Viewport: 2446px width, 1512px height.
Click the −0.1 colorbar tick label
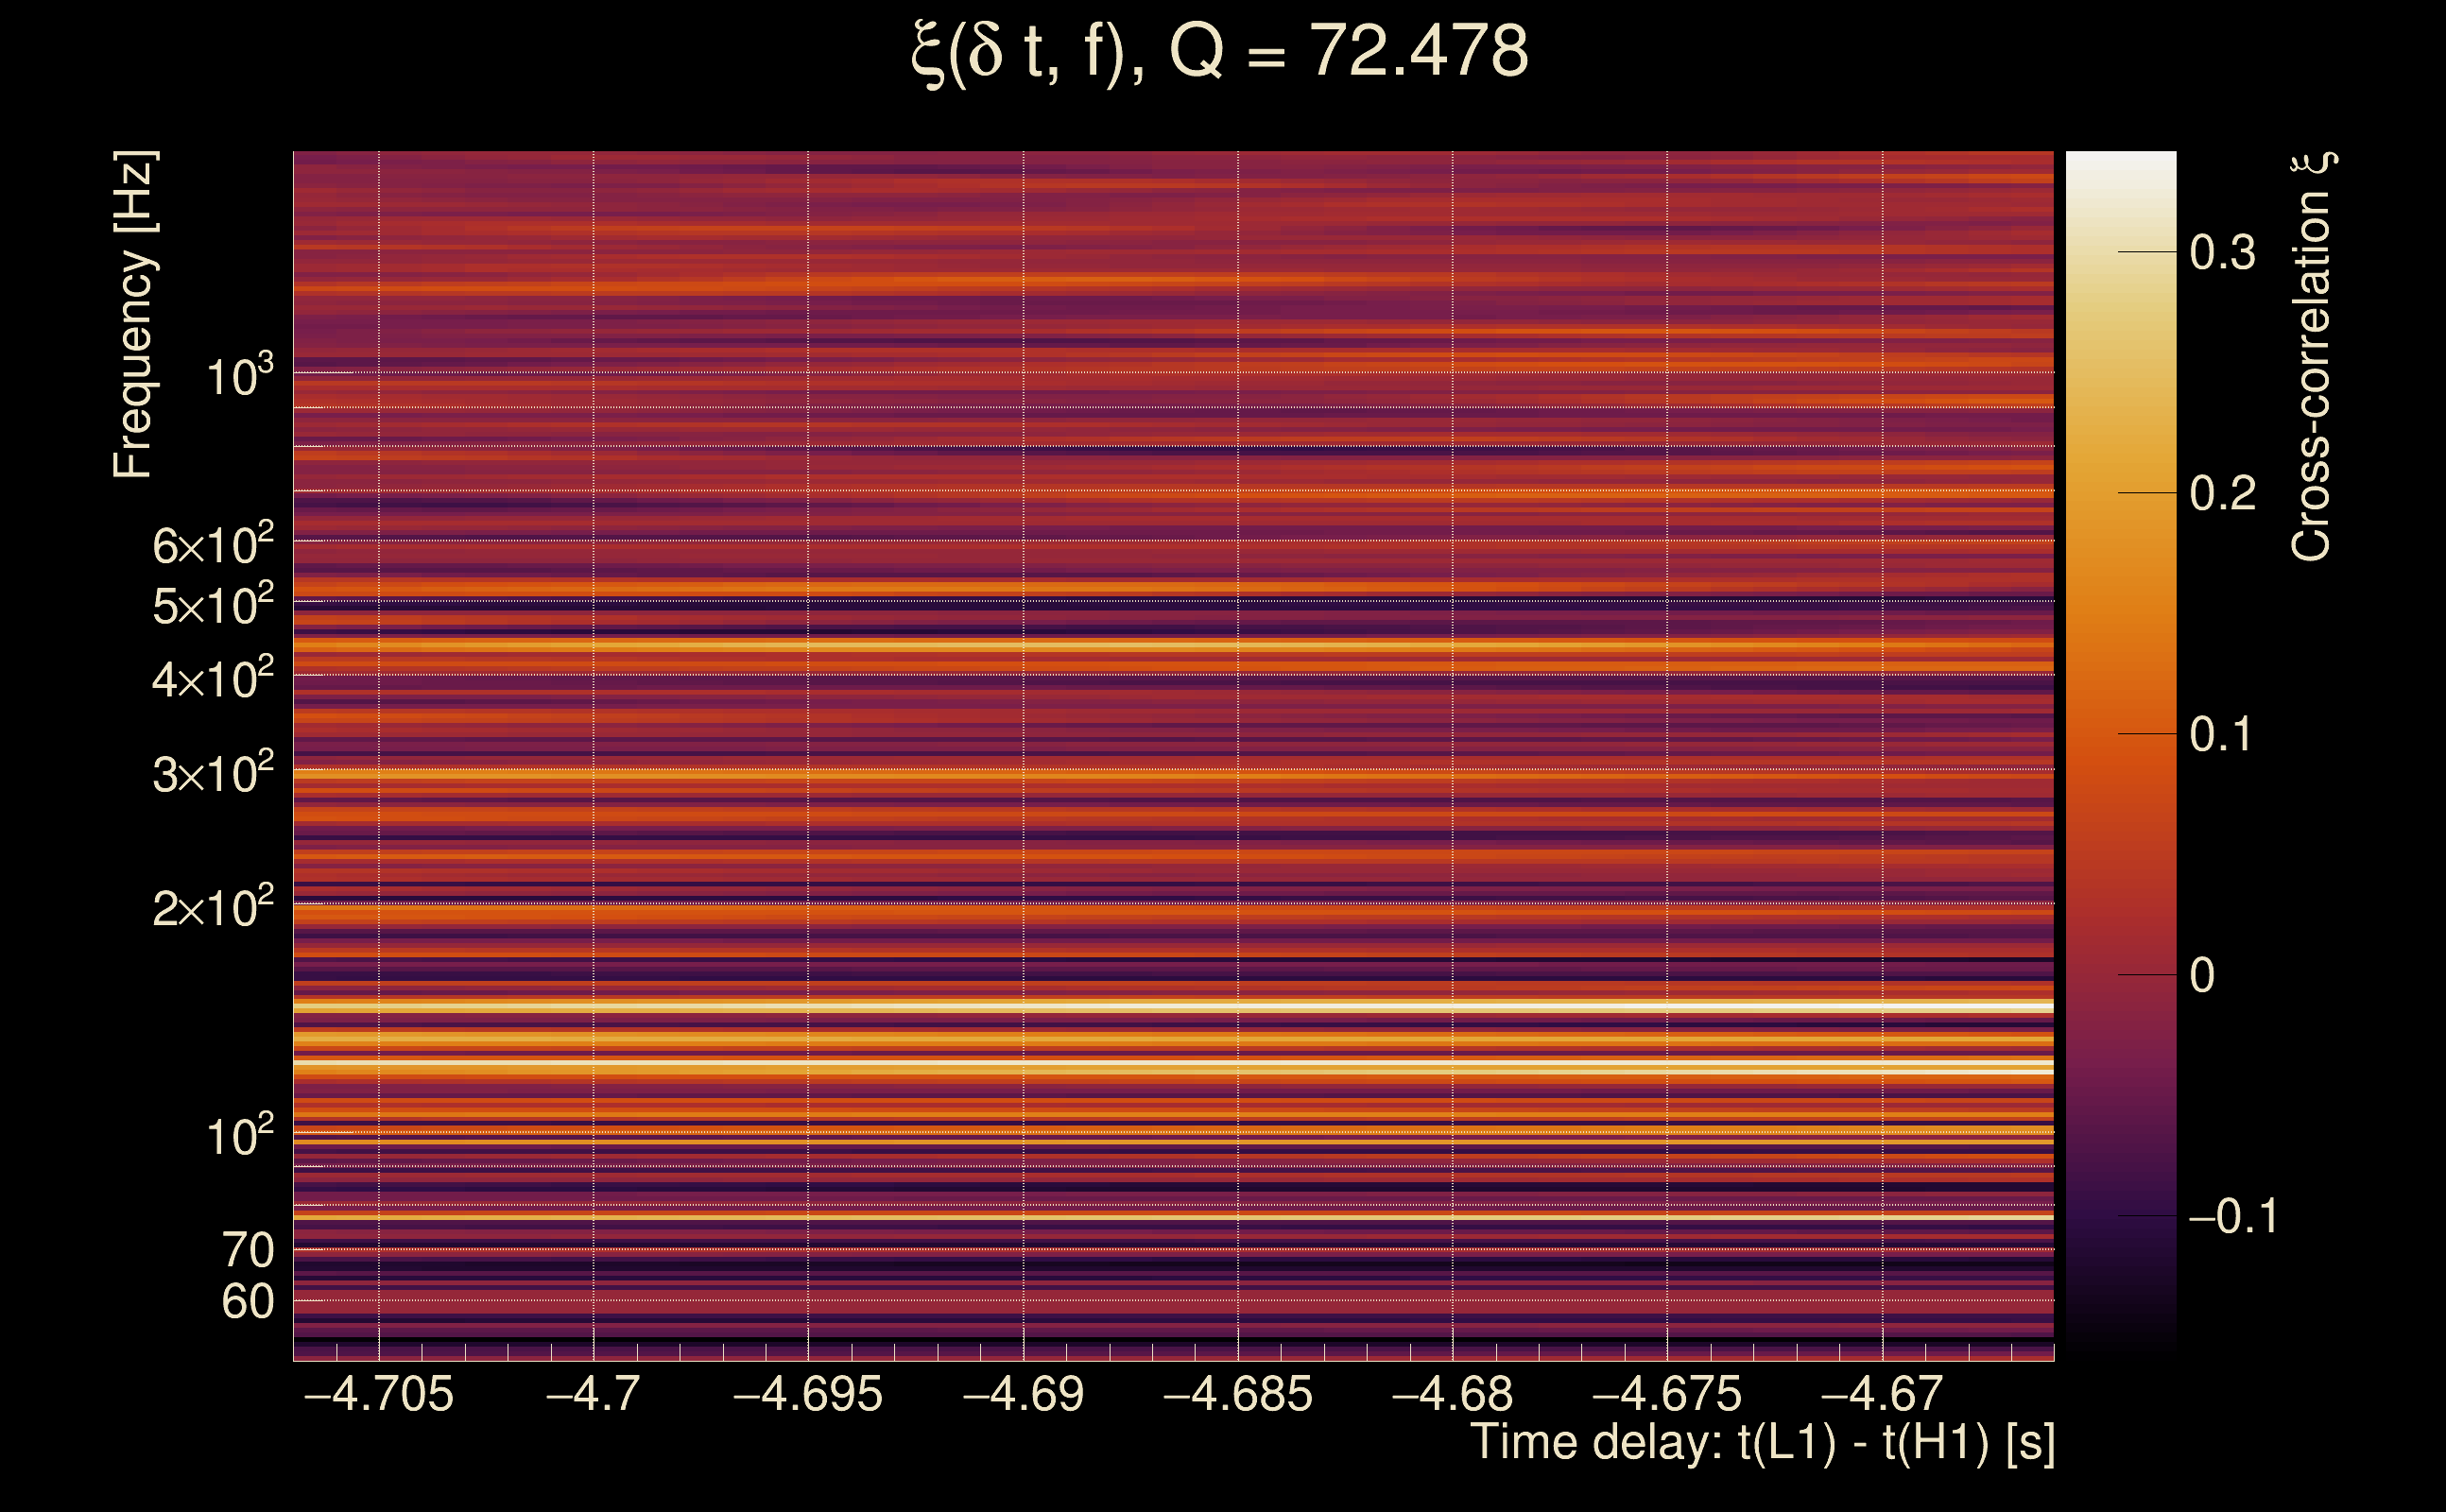point(2232,1217)
